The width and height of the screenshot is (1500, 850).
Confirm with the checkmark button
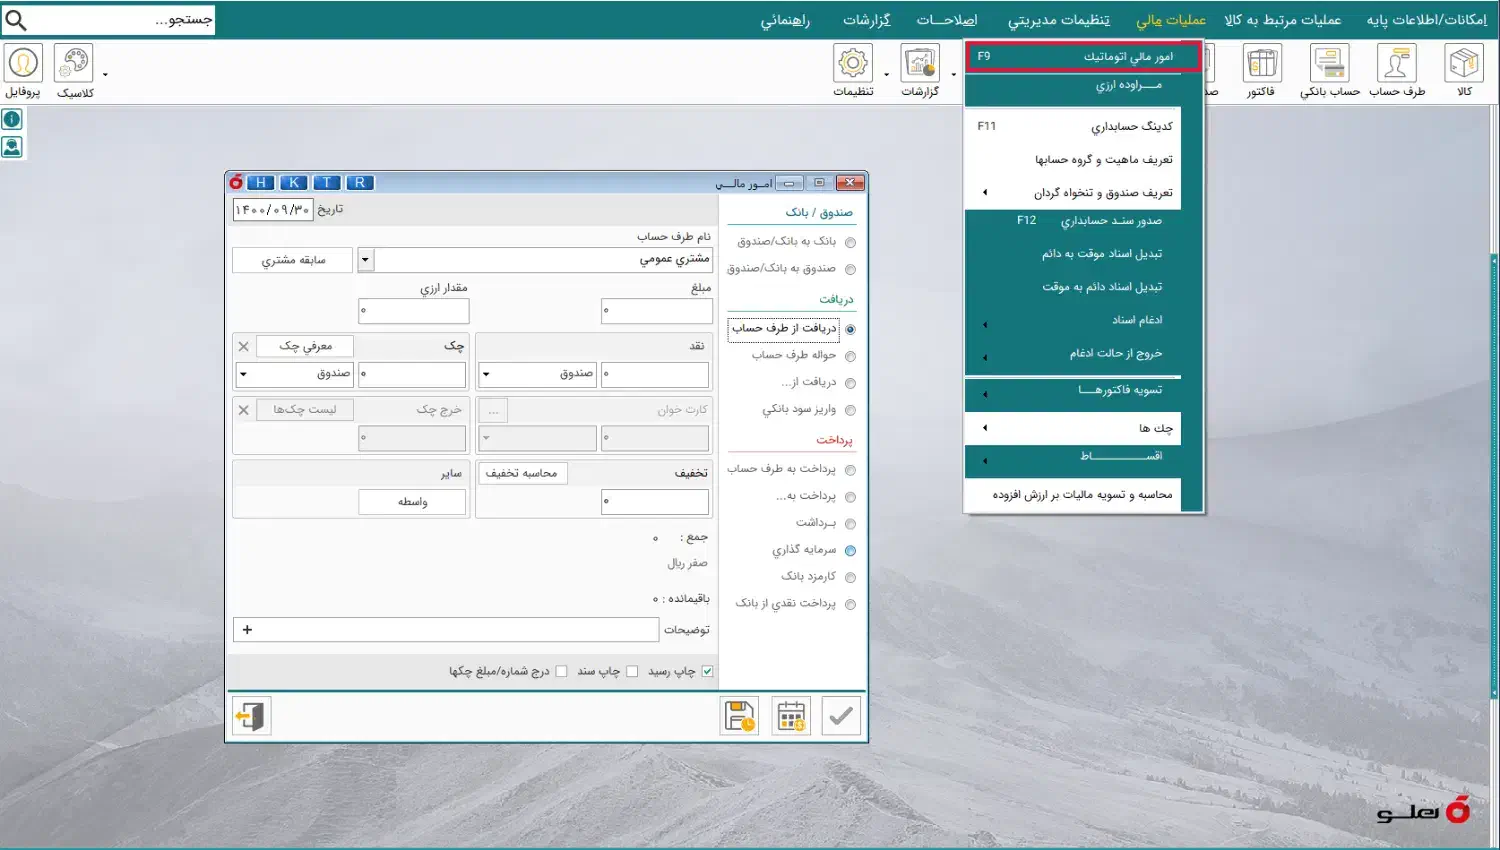pos(841,716)
